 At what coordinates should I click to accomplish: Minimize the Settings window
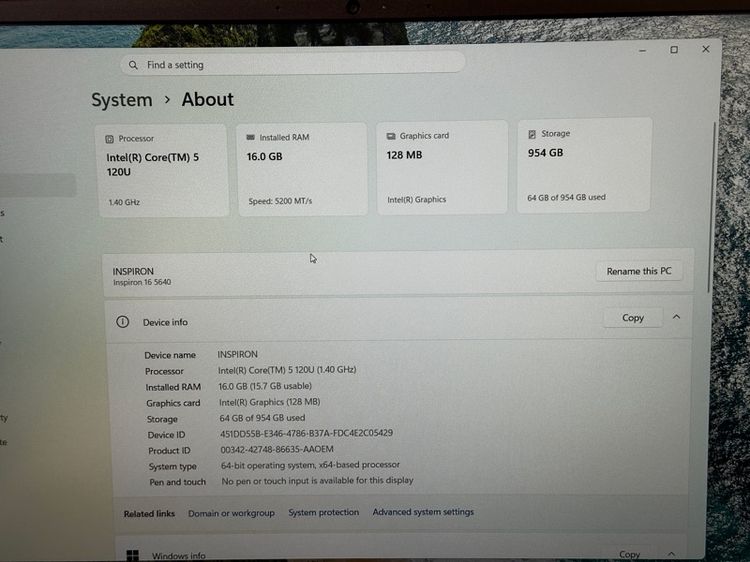click(x=642, y=50)
